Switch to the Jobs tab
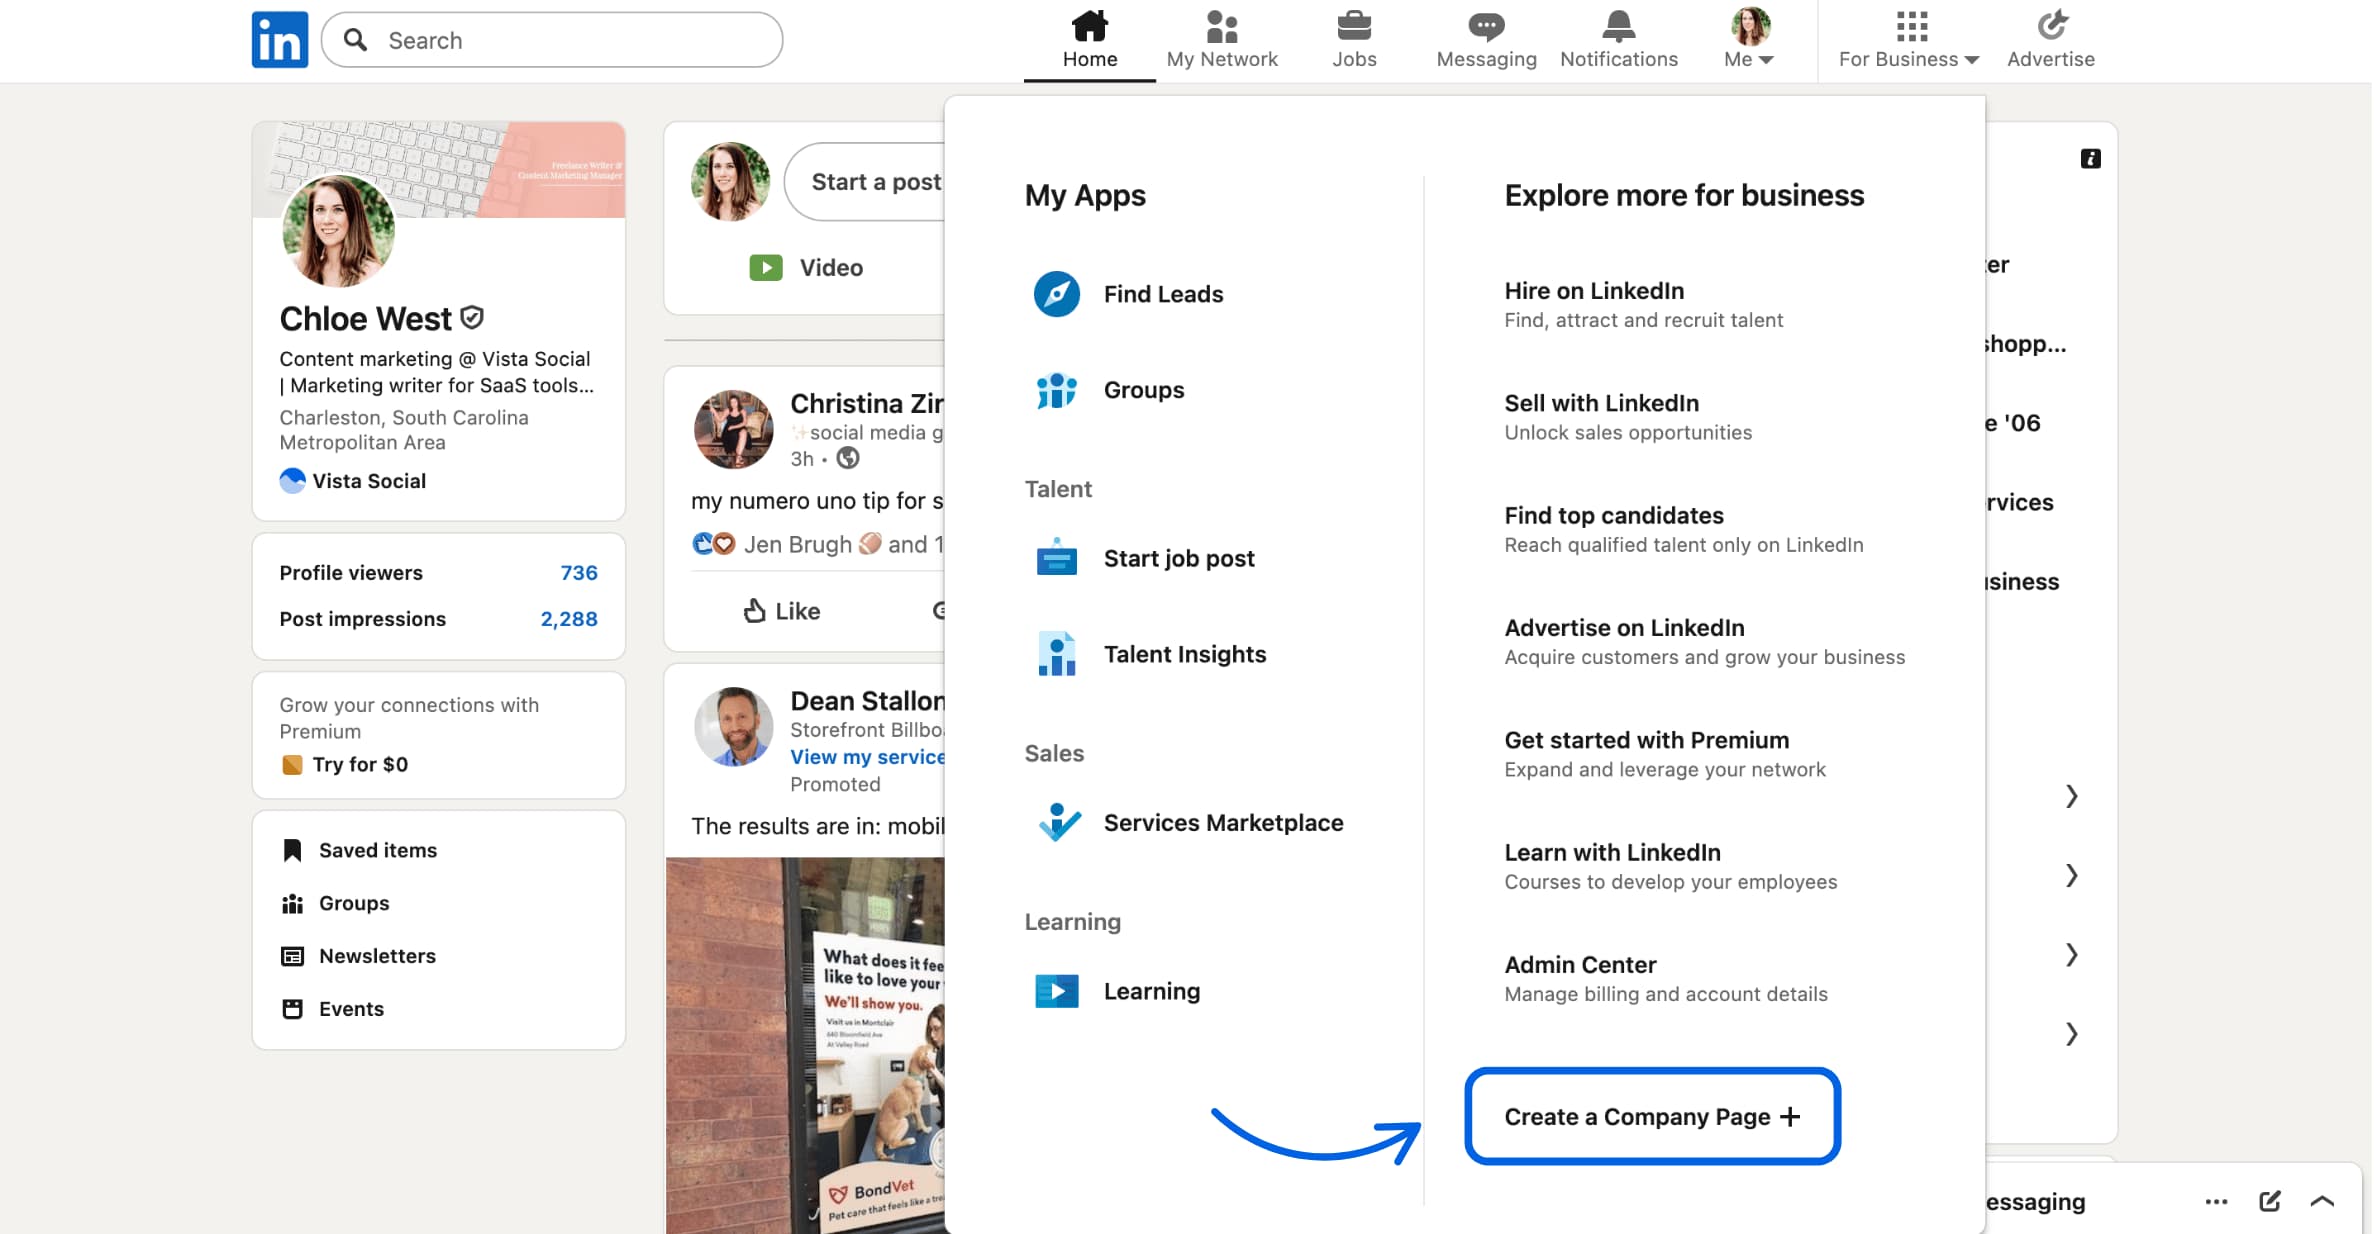The image size is (2374, 1234). [1354, 38]
